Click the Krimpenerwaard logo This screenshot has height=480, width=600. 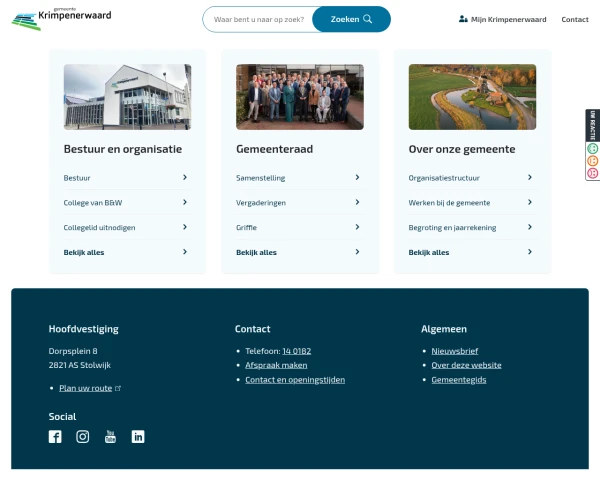click(62, 19)
